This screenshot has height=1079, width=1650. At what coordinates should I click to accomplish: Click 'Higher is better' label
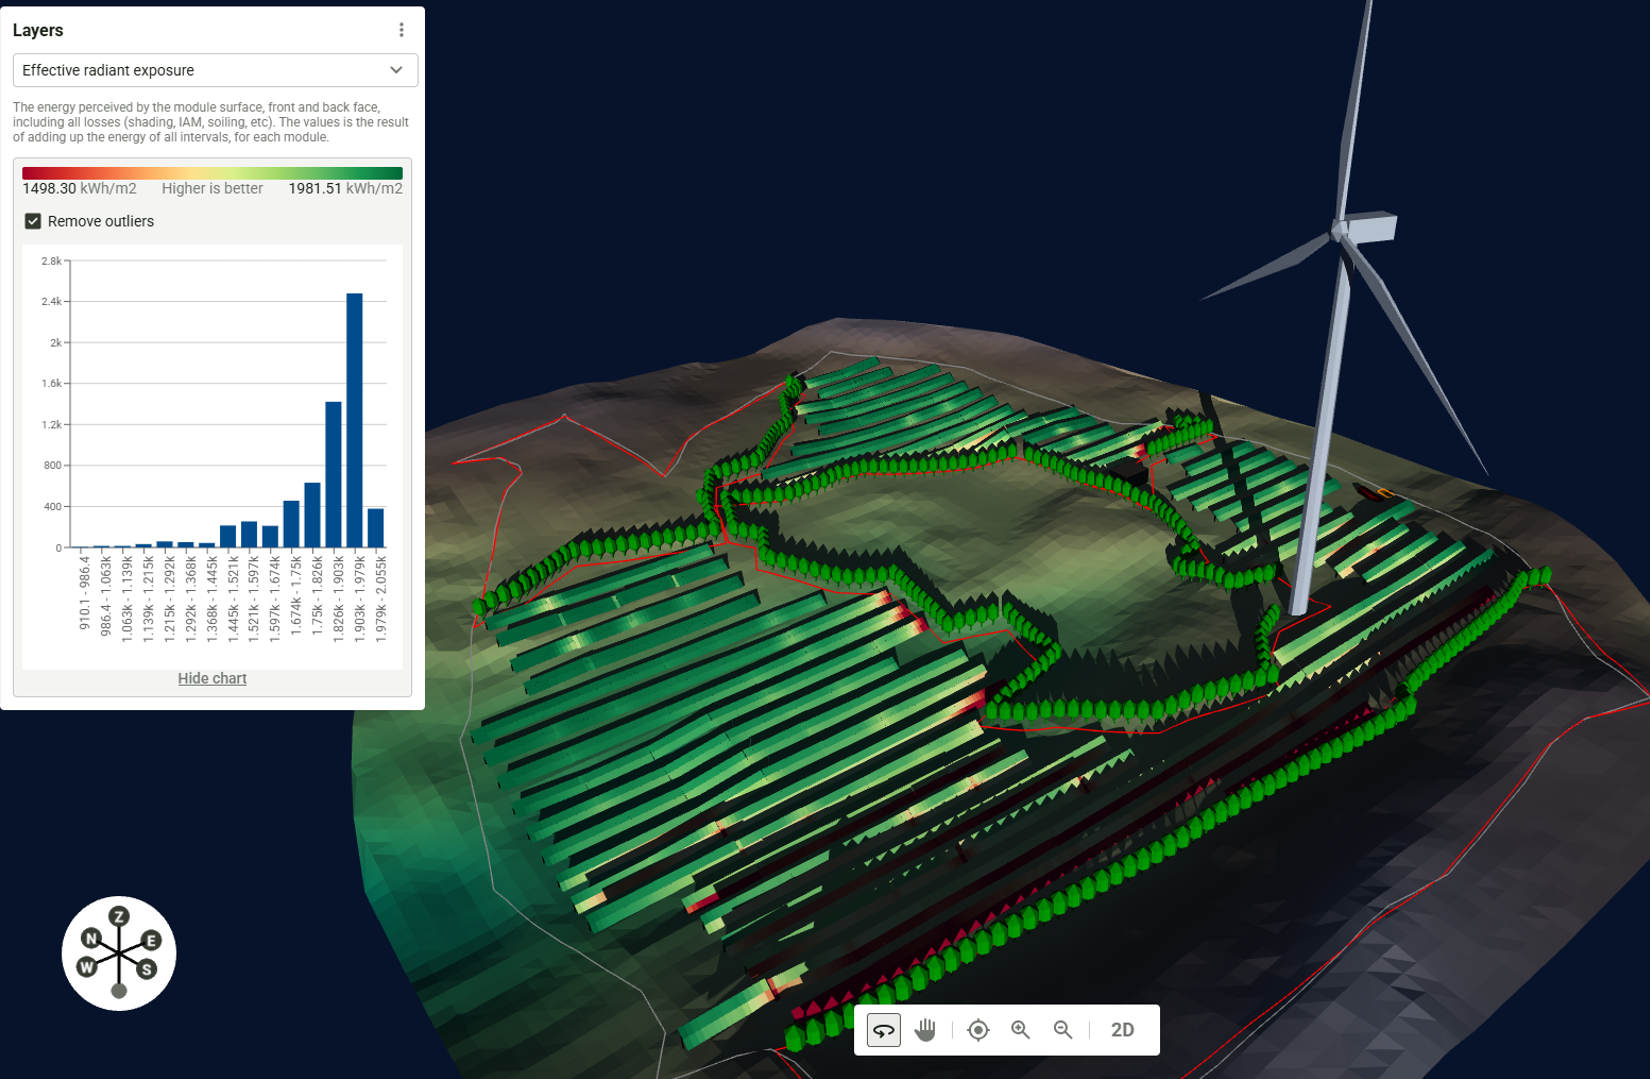212,188
